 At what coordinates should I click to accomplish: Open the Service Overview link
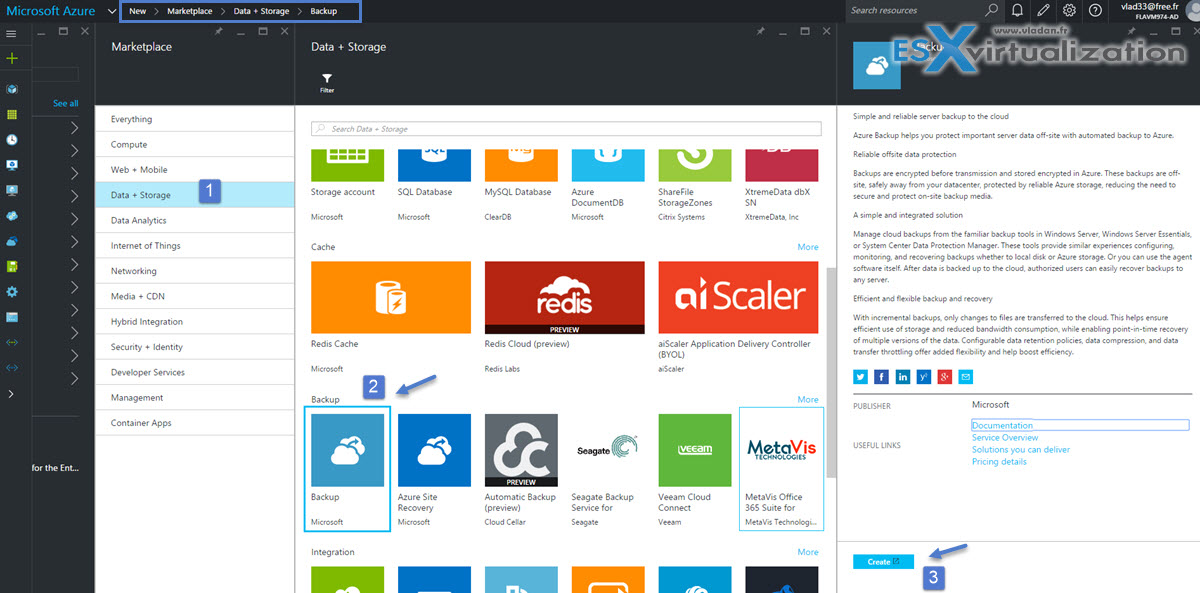[1005, 437]
